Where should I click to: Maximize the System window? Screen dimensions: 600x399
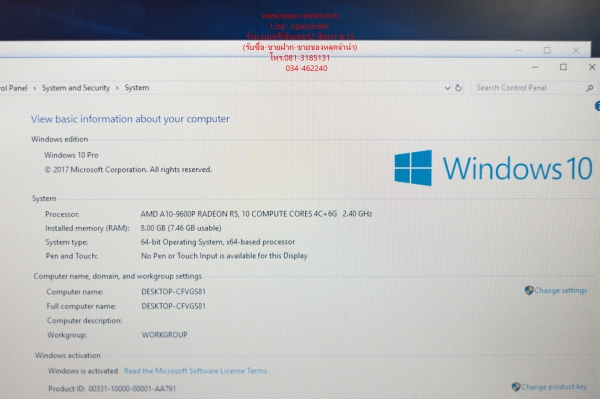pos(563,67)
